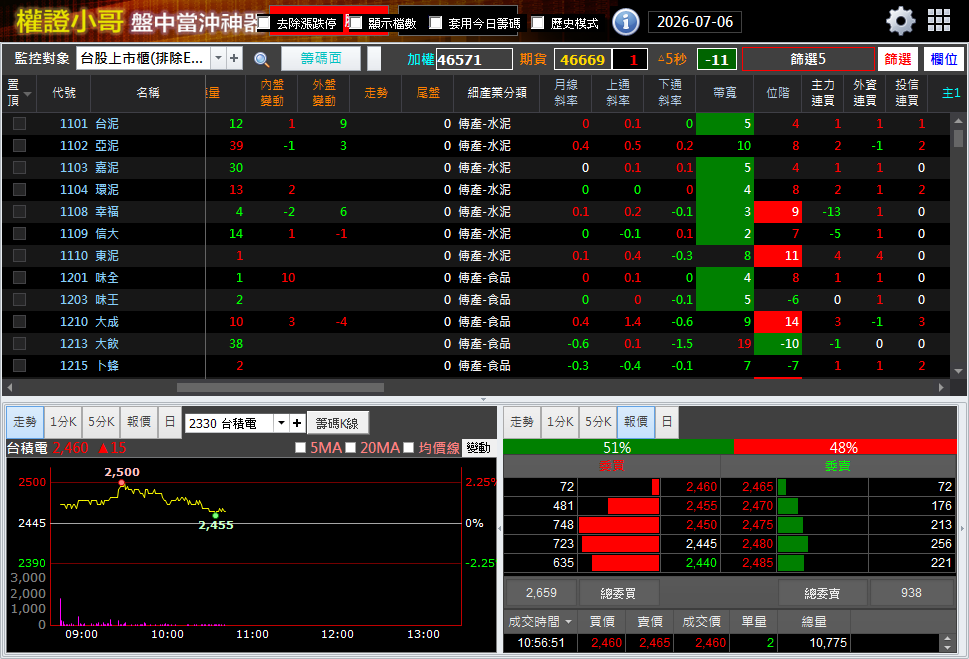This screenshot has height=659, width=969.
Task: Enable the 顯示檔數 checkbox
Action: click(355, 23)
